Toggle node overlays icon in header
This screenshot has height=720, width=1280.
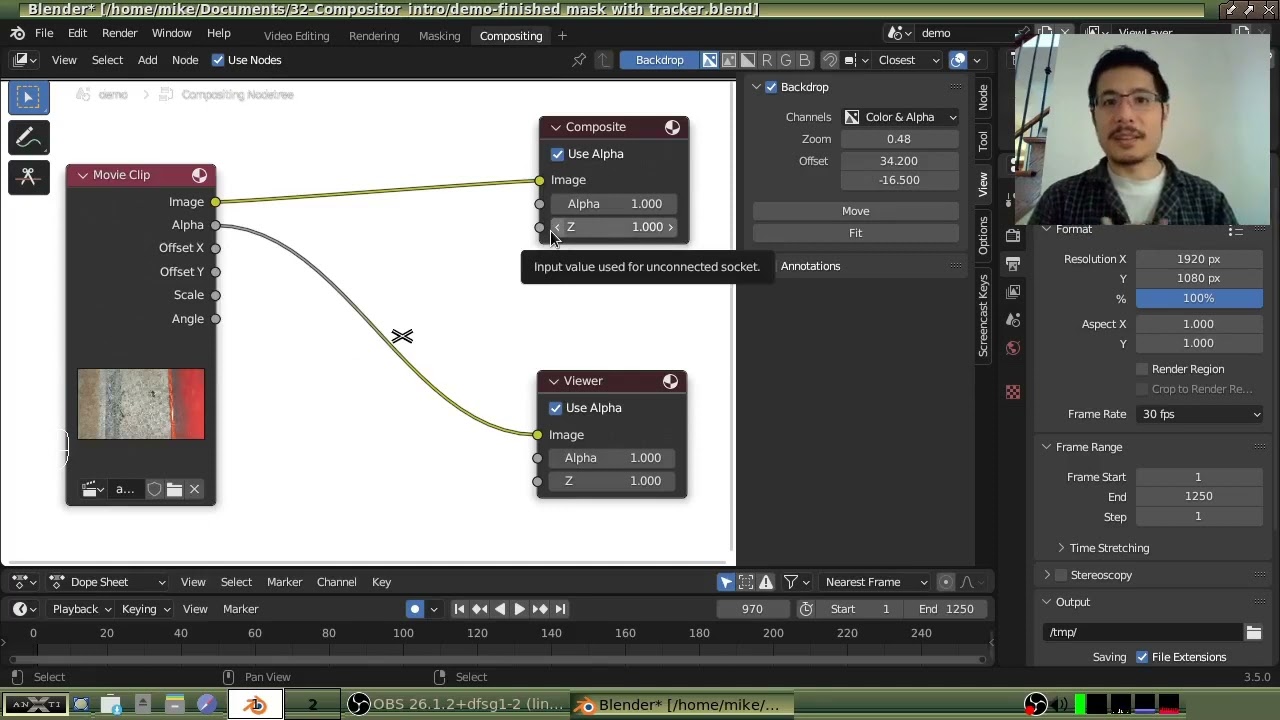(958, 60)
